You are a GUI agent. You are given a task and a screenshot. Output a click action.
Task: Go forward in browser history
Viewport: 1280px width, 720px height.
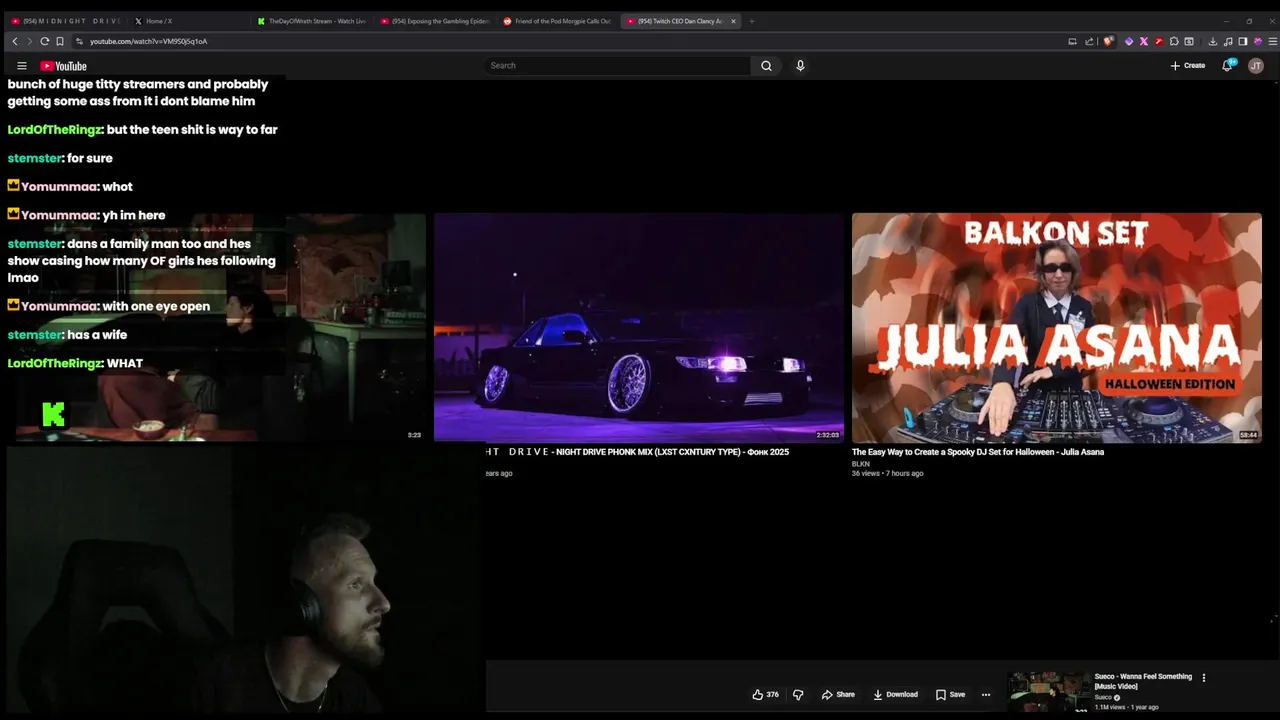29,41
